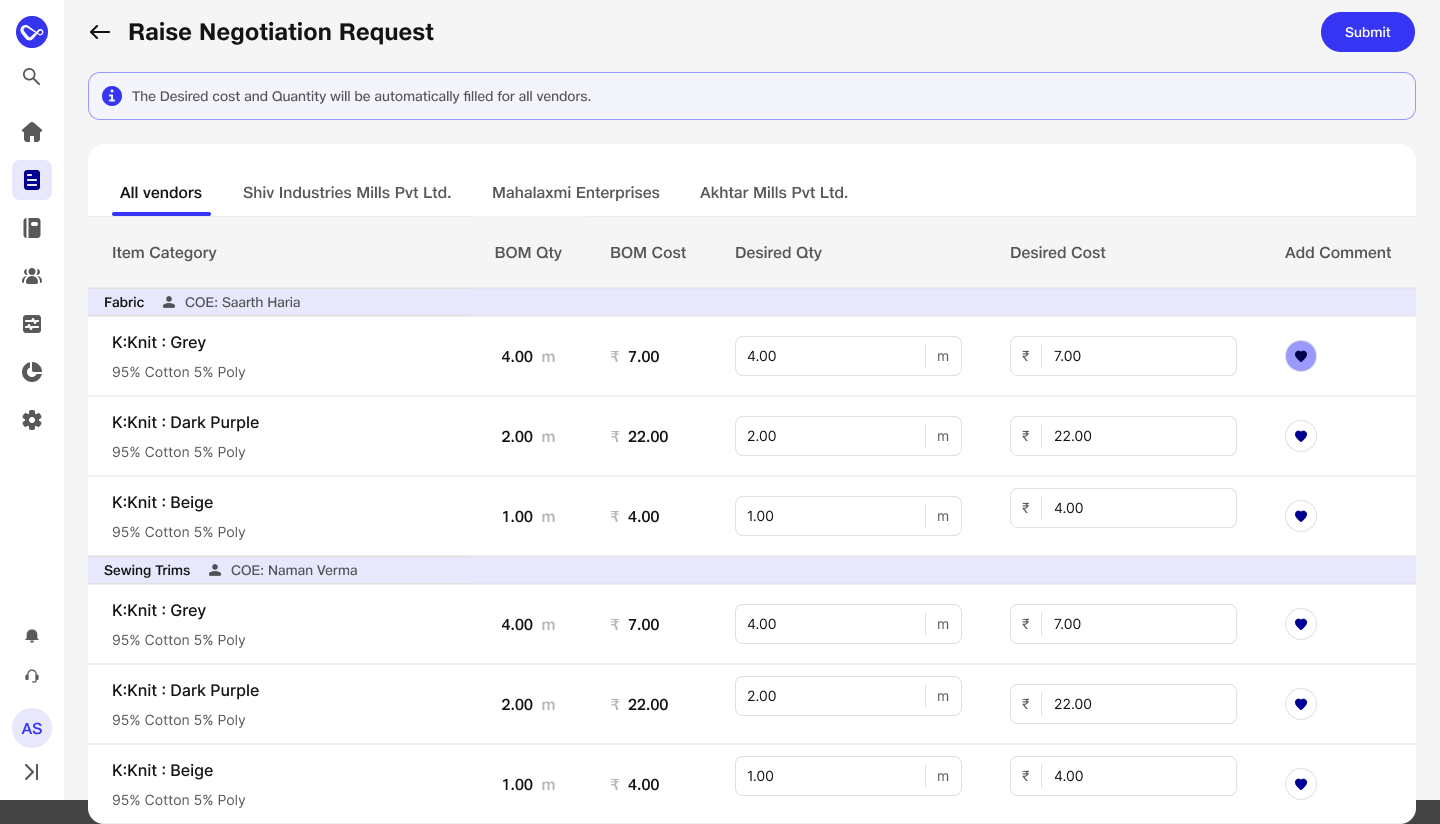Viewport: 1440px width, 824px height.
Task: Switch to Shiv Industries Mills Pvt Ltd. tab
Action: click(347, 193)
